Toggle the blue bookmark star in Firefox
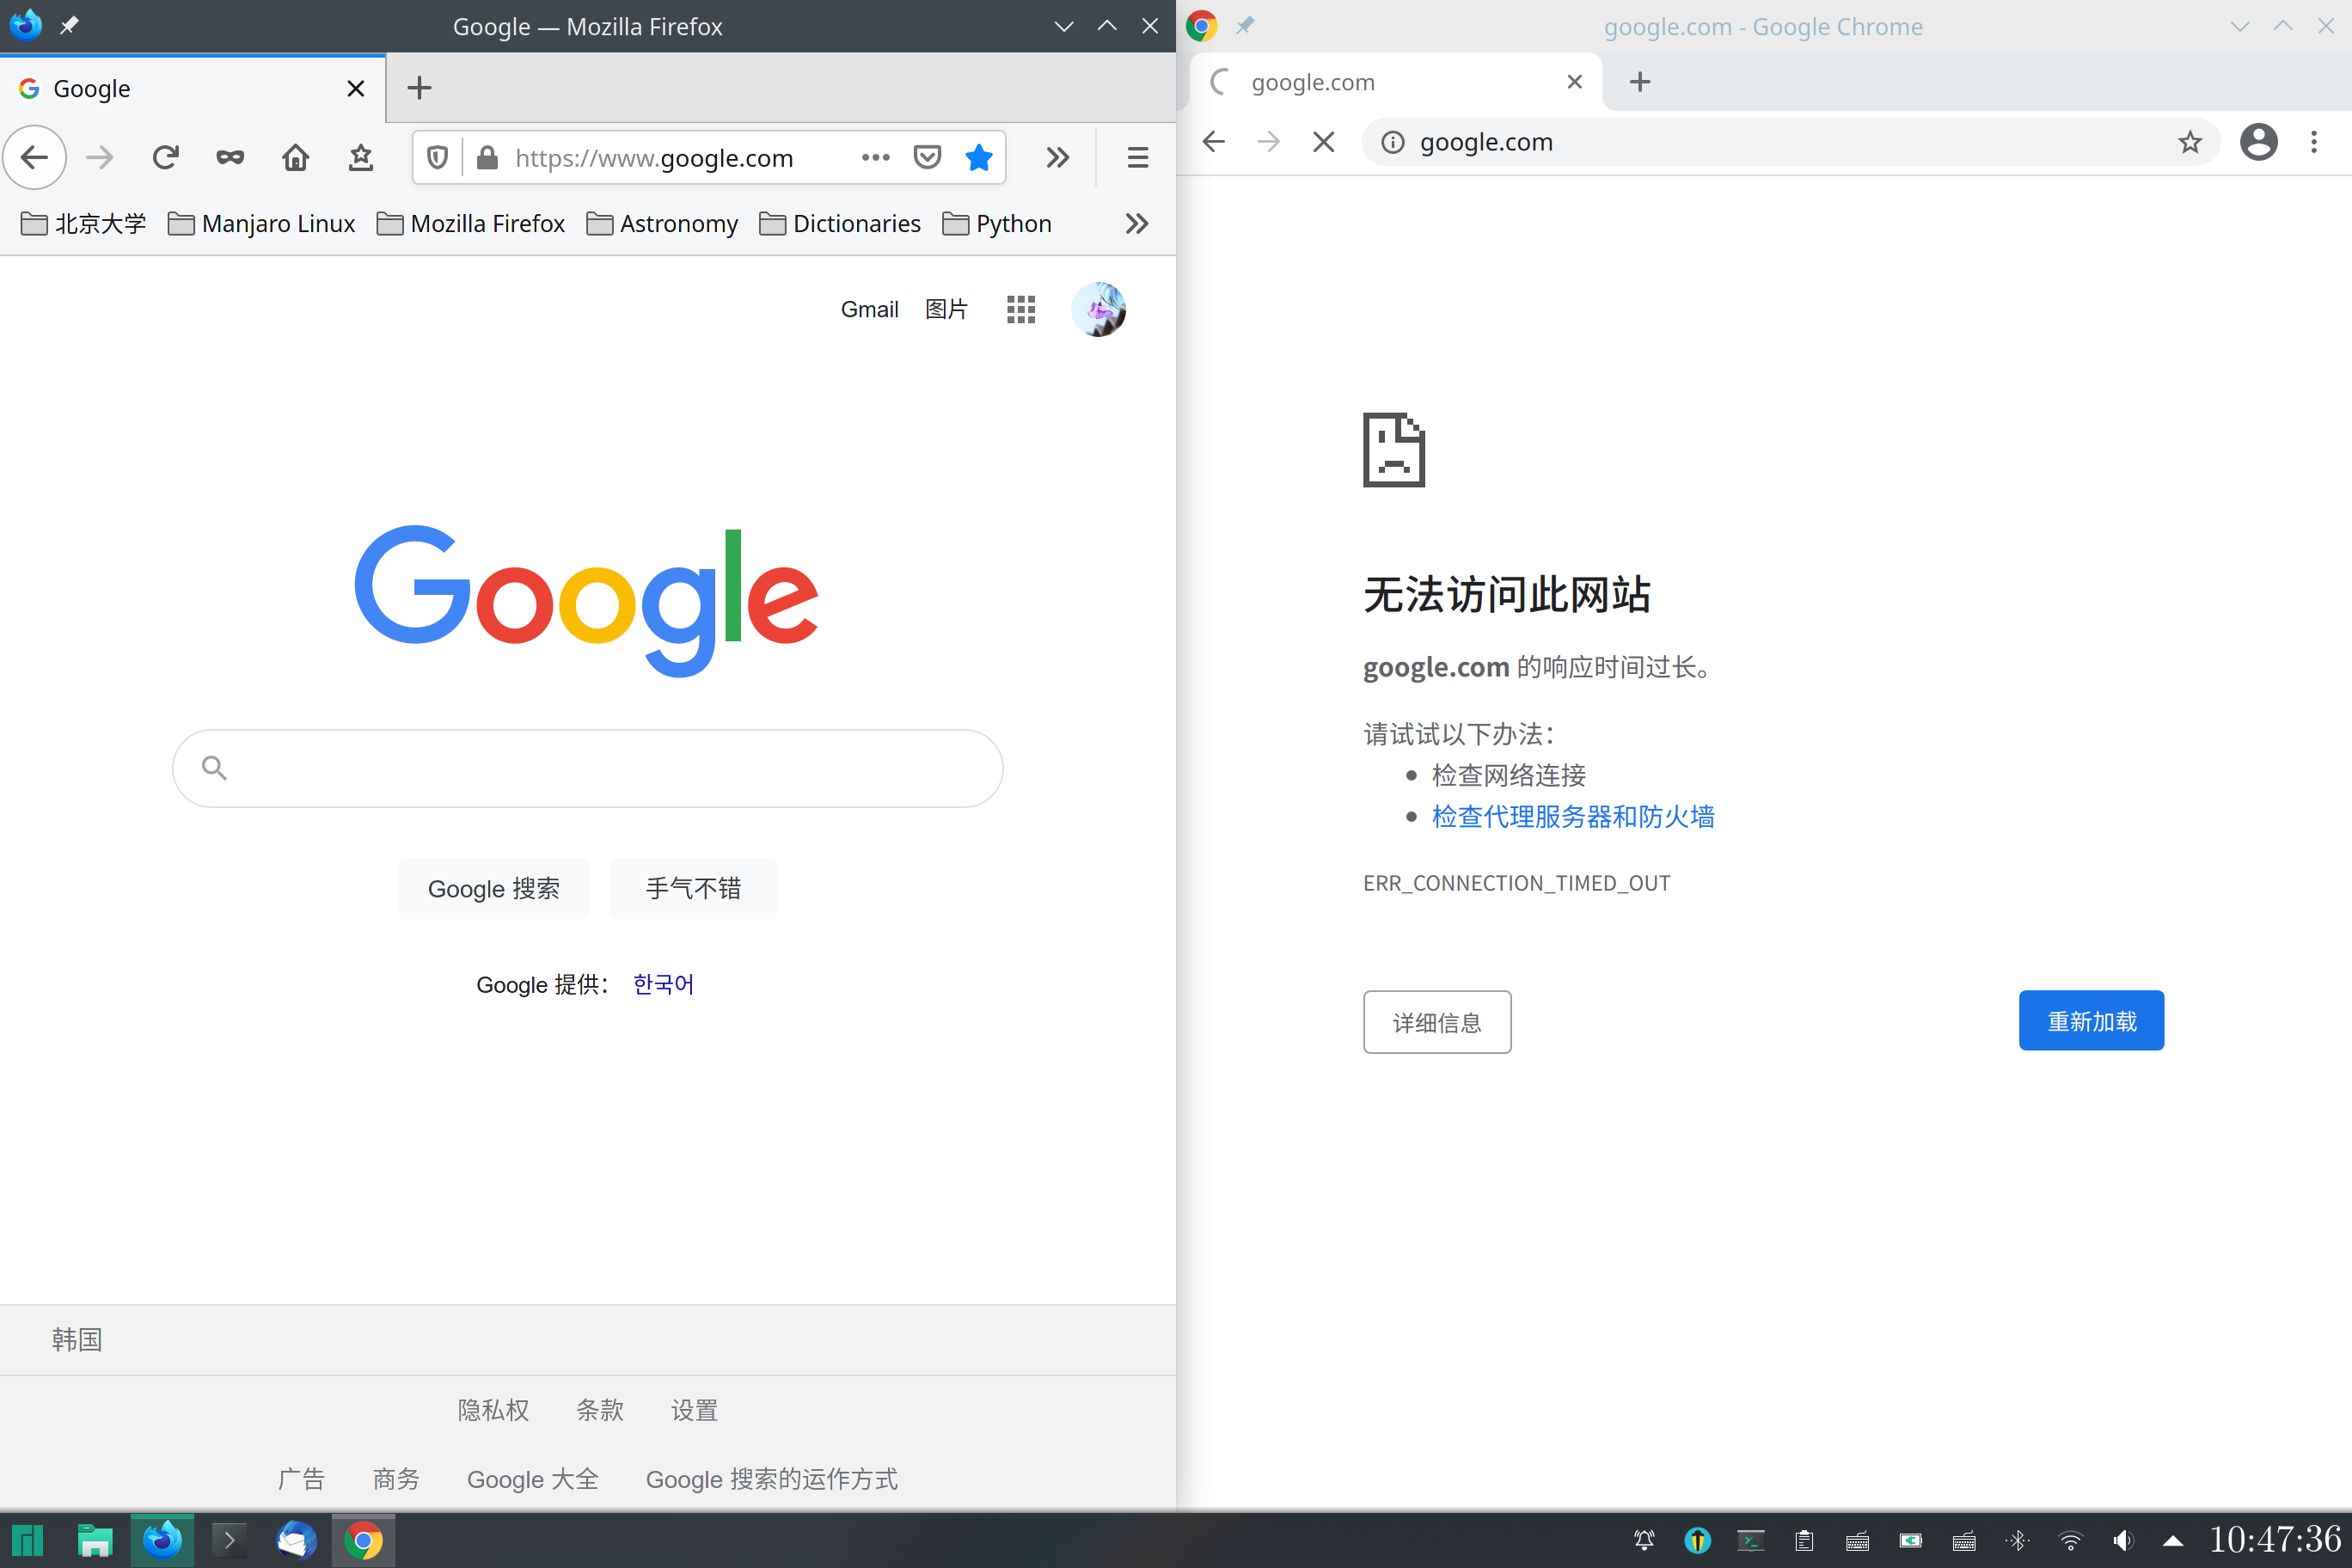Image resolution: width=2352 pixels, height=1568 pixels. [x=979, y=157]
